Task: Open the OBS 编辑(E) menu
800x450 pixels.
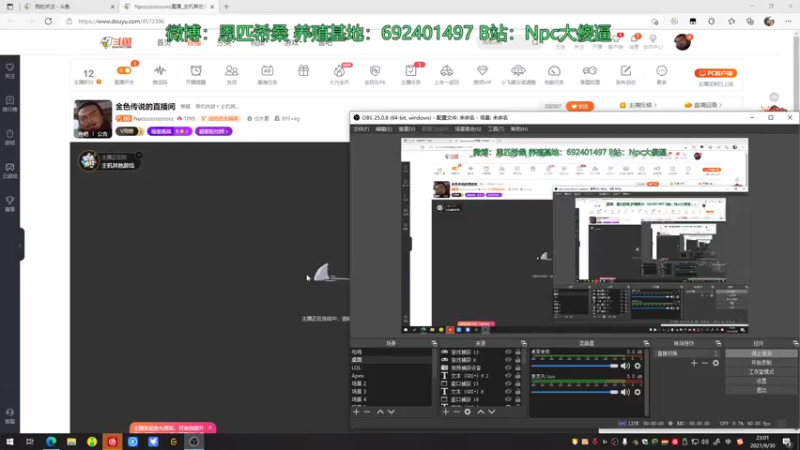Action: 384,129
